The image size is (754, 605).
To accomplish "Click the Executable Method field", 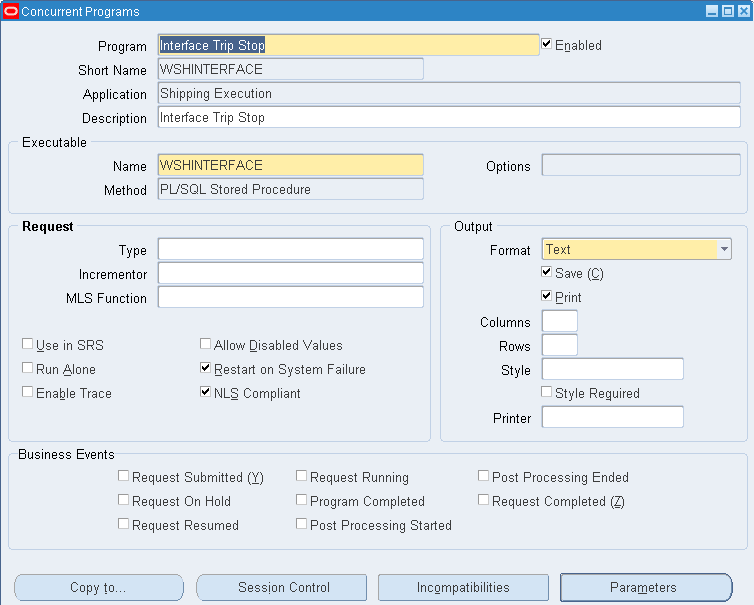I will click(290, 189).
